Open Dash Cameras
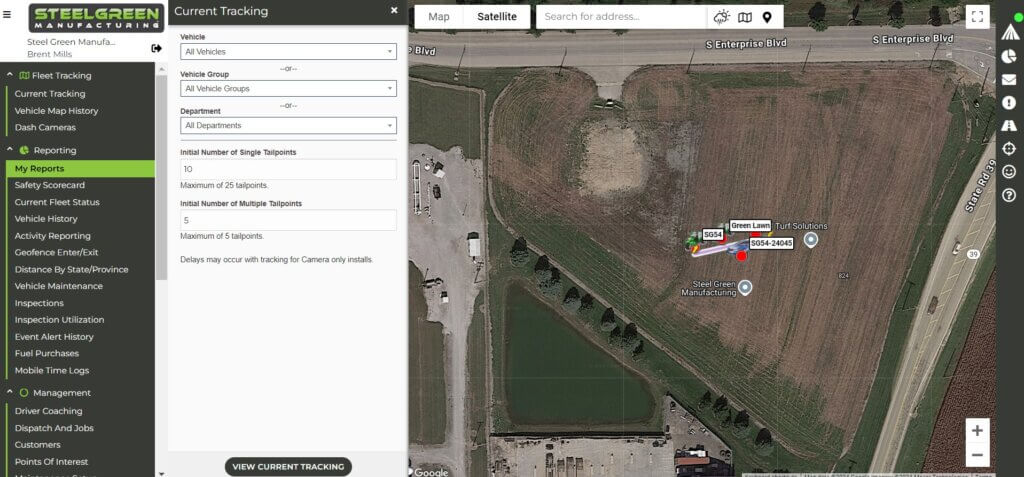Screen dimensions: 1024x477 coord(45,128)
